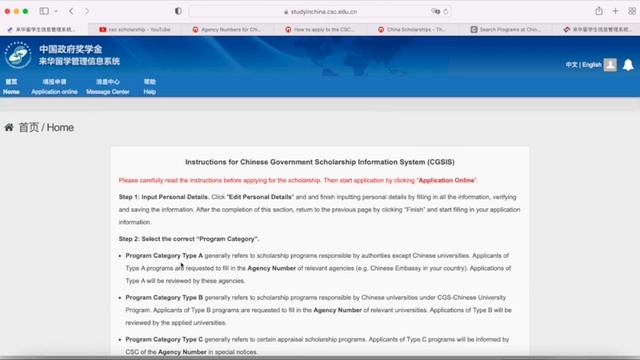Open the Message Center menu item

pyautogui.click(x=108, y=87)
